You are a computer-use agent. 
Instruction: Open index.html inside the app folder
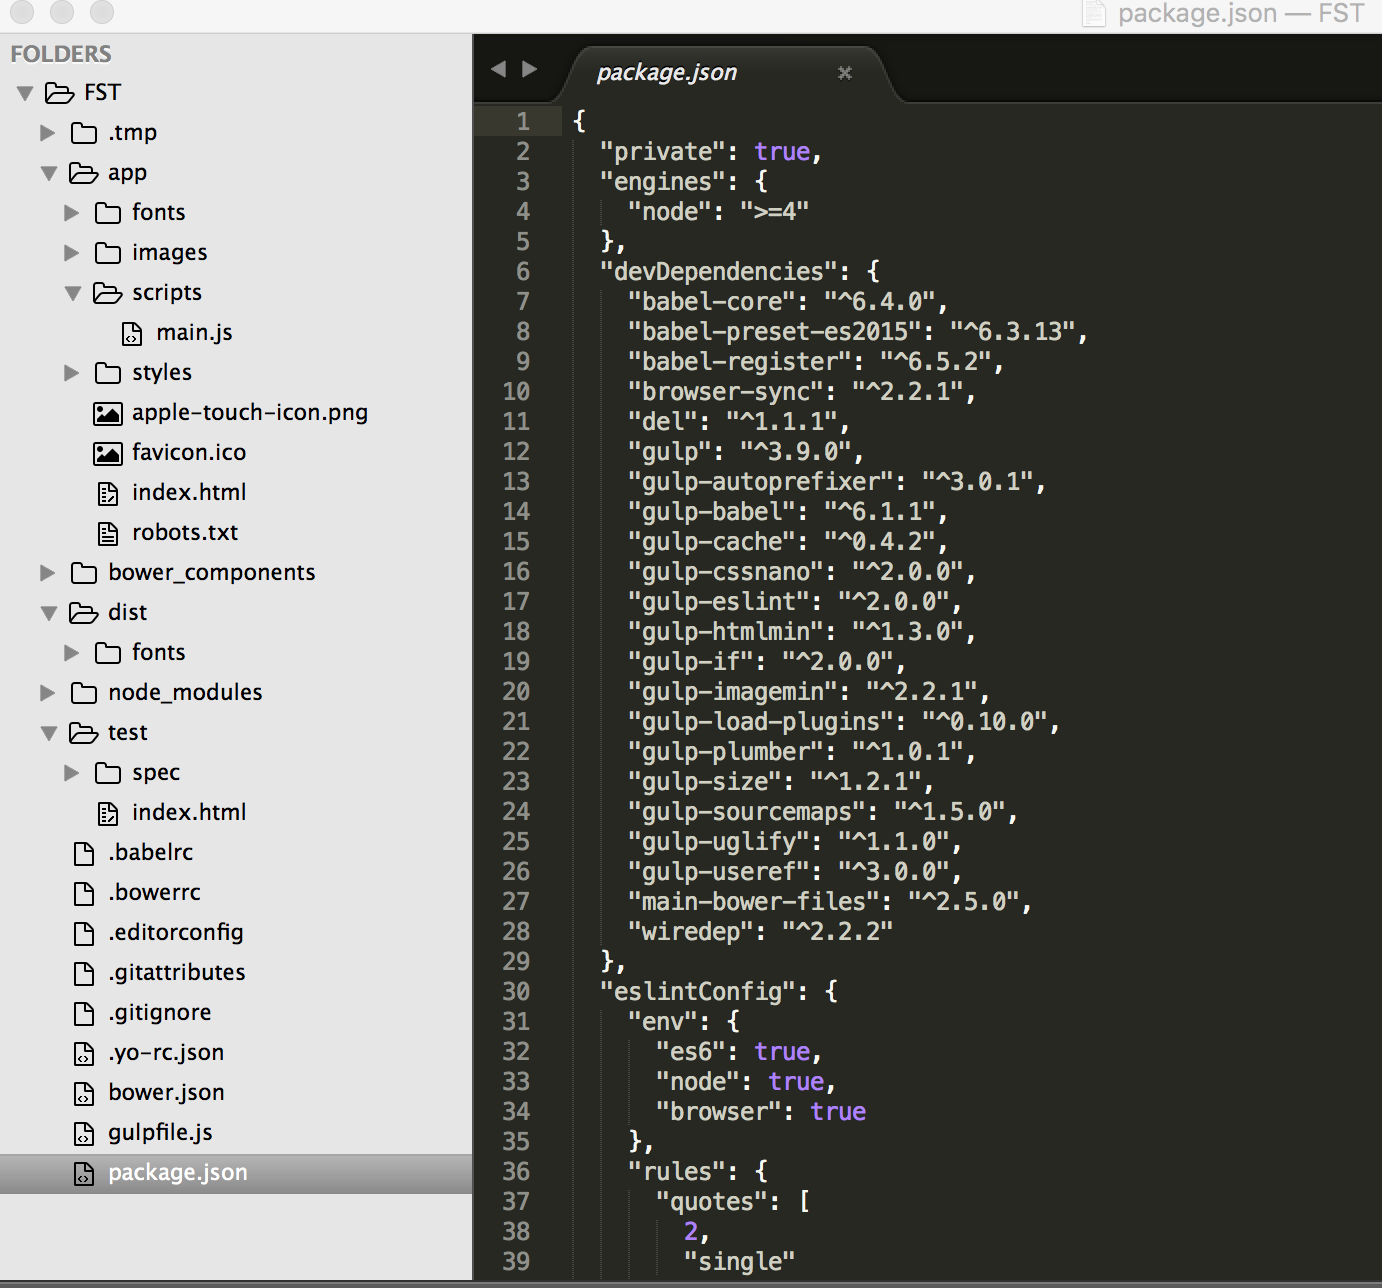(190, 492)
